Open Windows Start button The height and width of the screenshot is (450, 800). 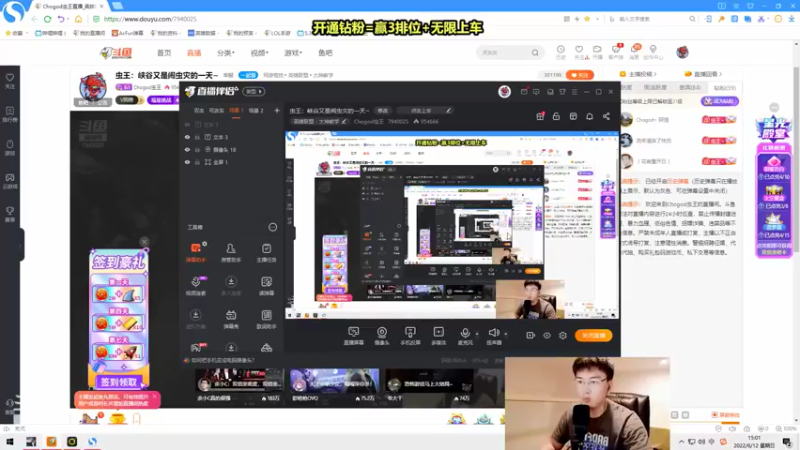tap(10, 442)
